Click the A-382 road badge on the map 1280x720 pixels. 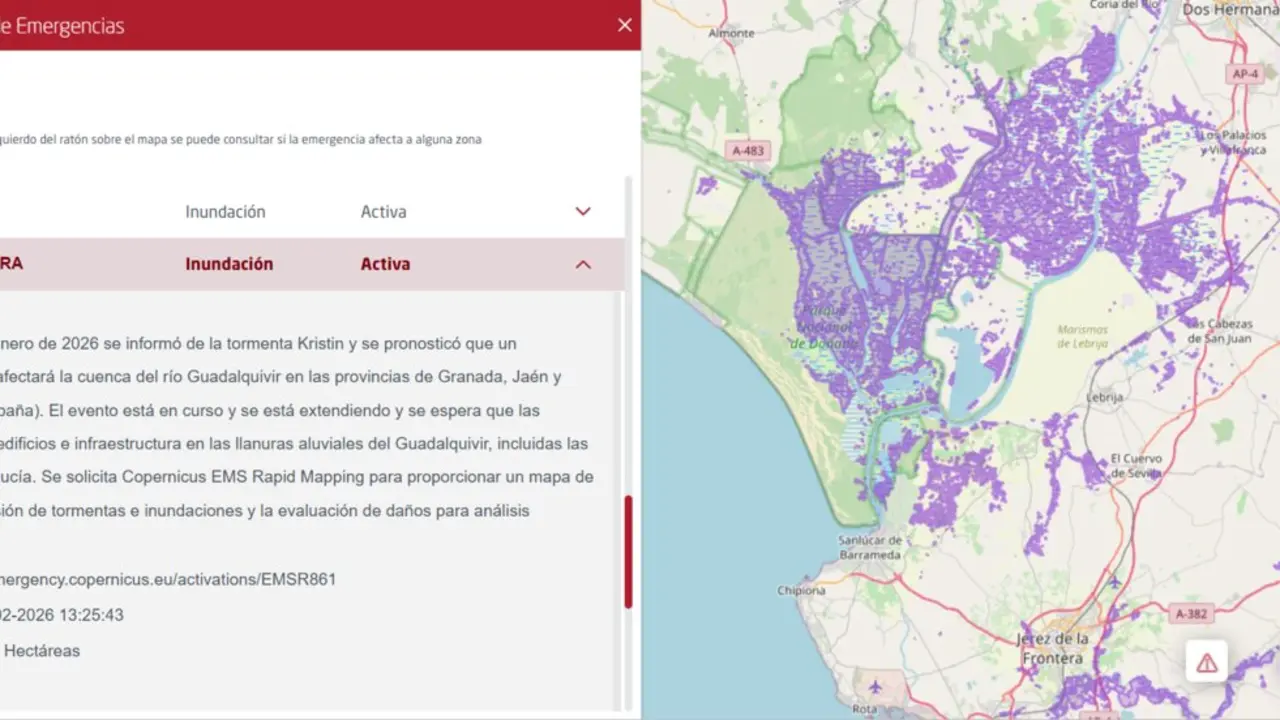tap(1194, 614)
